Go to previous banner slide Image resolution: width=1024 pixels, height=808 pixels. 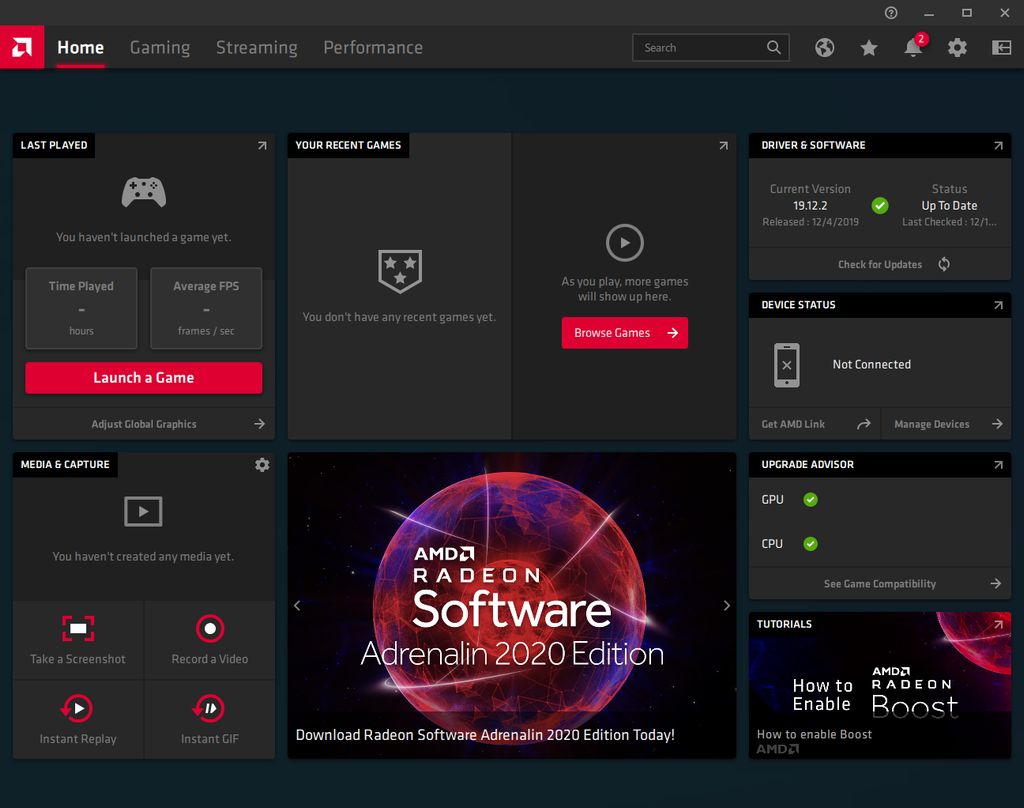297,606
